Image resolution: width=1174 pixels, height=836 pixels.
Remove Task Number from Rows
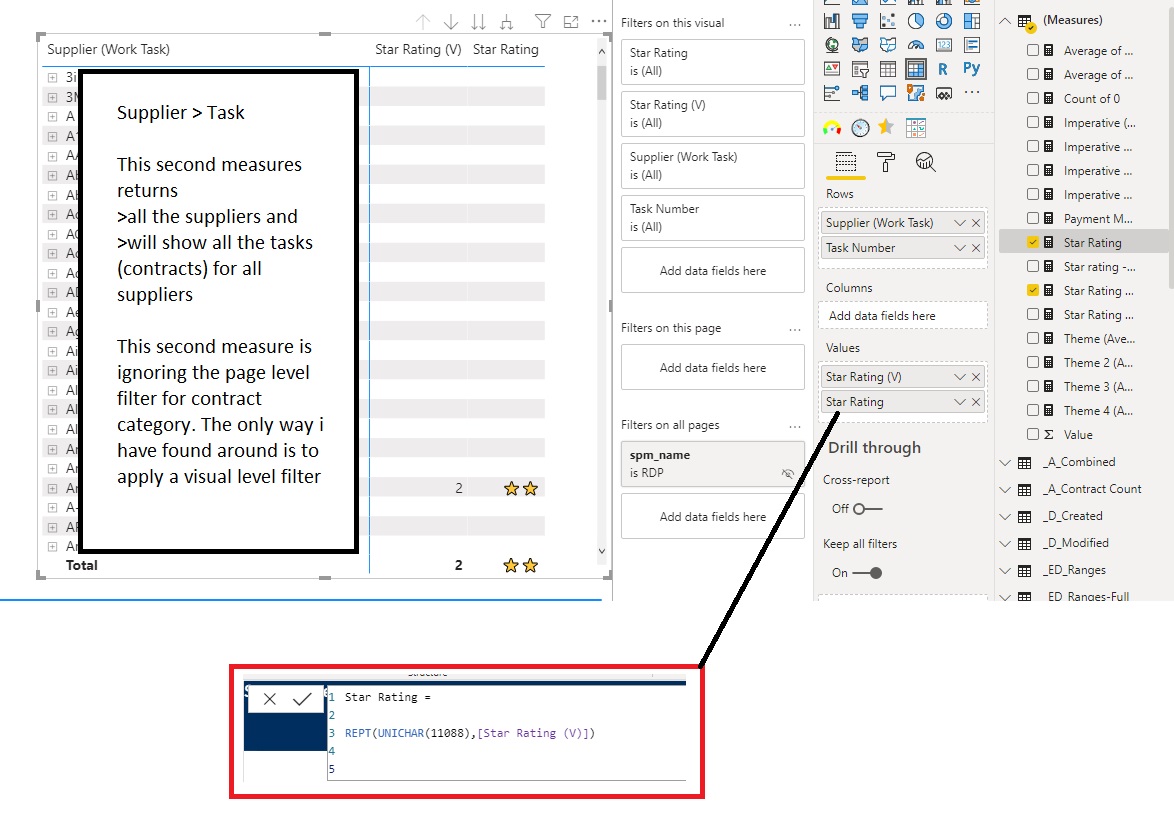(976, 248)
